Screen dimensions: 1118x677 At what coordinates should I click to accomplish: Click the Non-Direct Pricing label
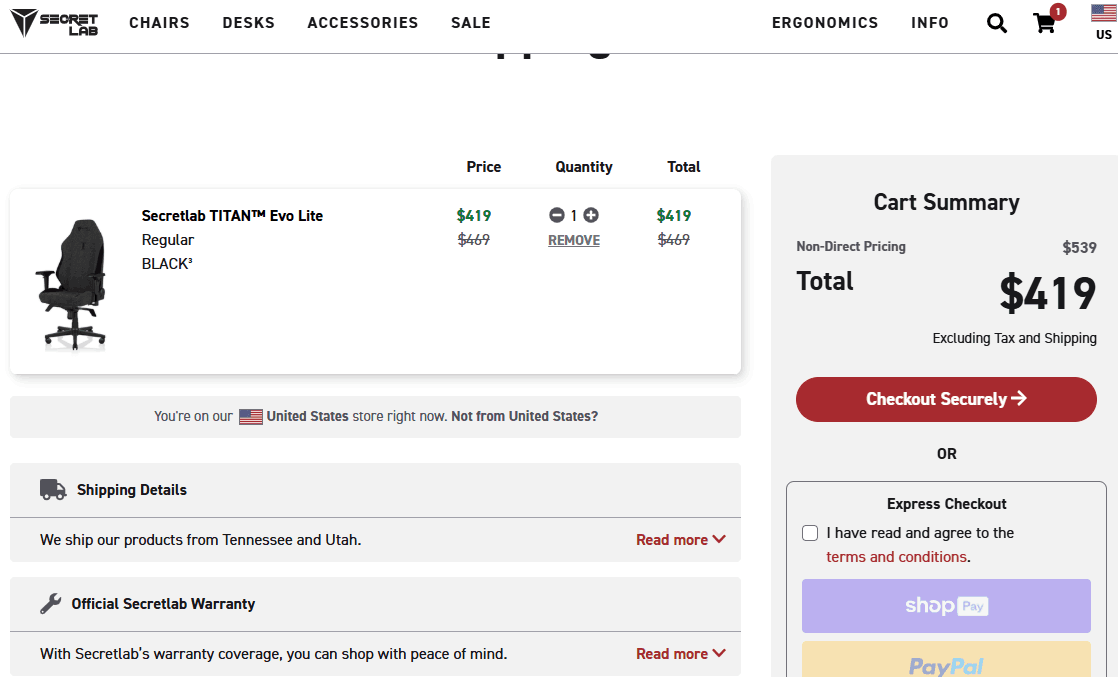point(851,247)
